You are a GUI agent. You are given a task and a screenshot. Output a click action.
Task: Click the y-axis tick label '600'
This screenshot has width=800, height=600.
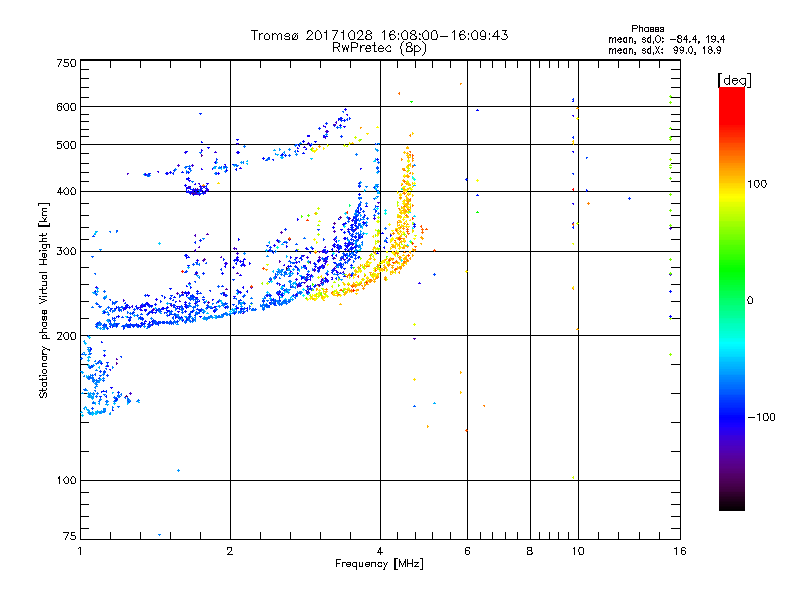coord(66,107)
